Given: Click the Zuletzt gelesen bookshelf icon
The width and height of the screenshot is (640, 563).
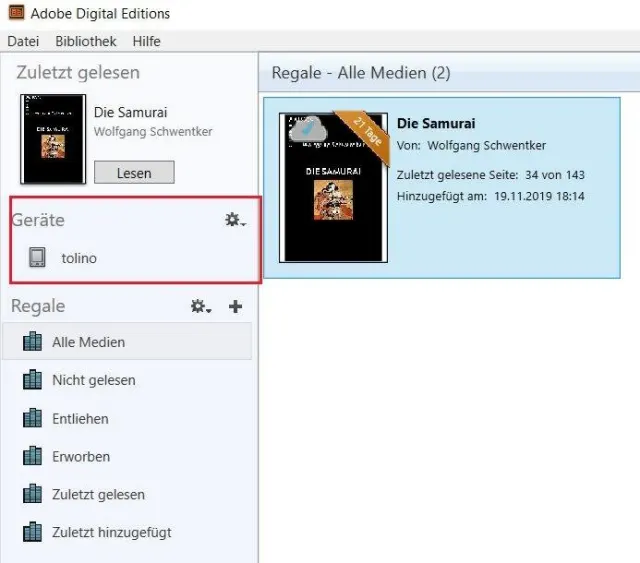Looking at the screenshot, I should [x=32, y=494].
